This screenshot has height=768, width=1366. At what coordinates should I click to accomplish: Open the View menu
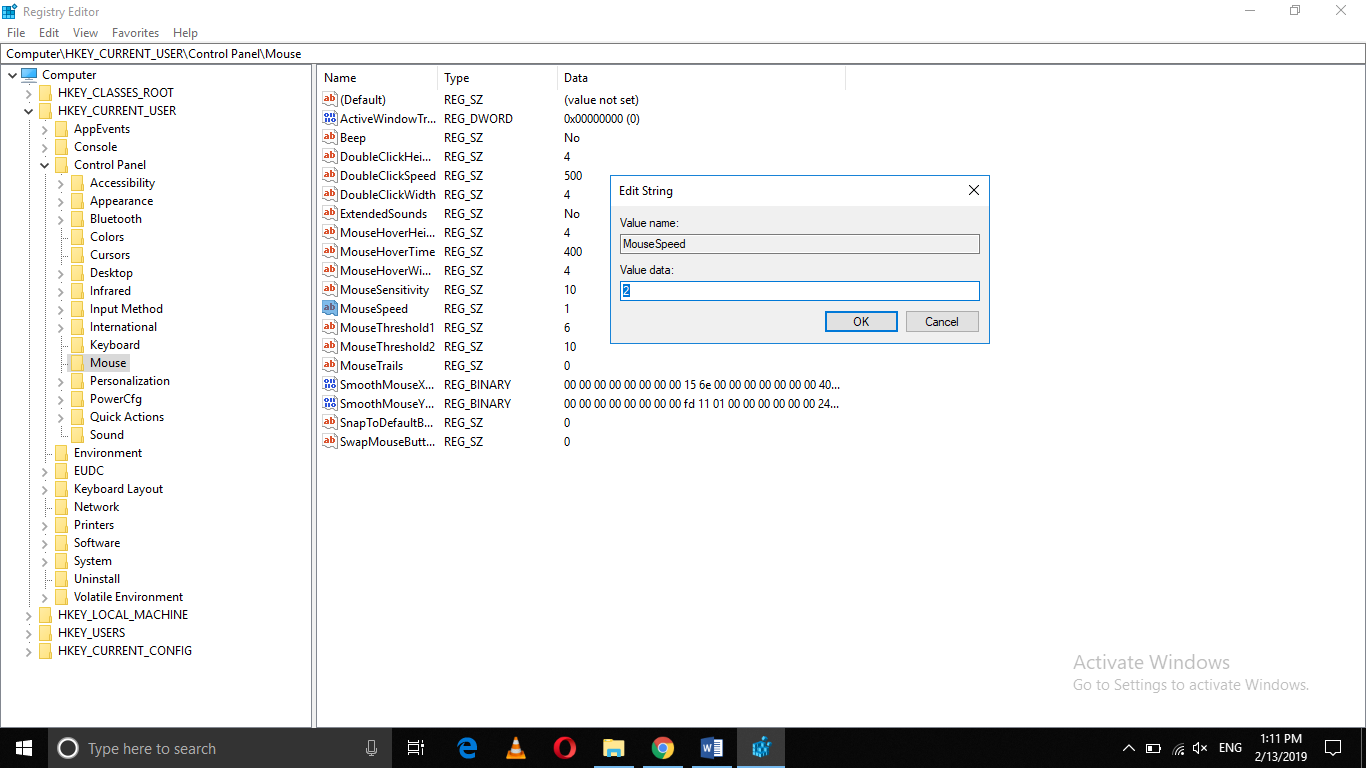(x=85, y=32)
